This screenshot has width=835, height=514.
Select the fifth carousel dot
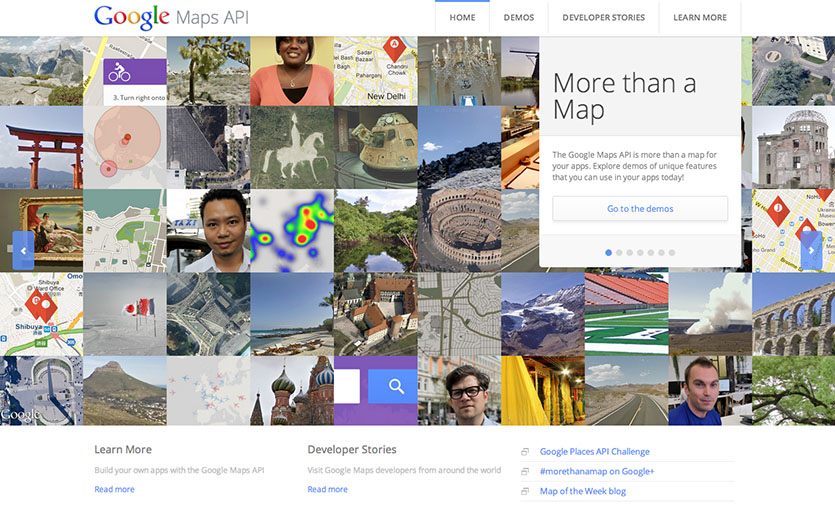pyautogui.click(x=651, y=252)
